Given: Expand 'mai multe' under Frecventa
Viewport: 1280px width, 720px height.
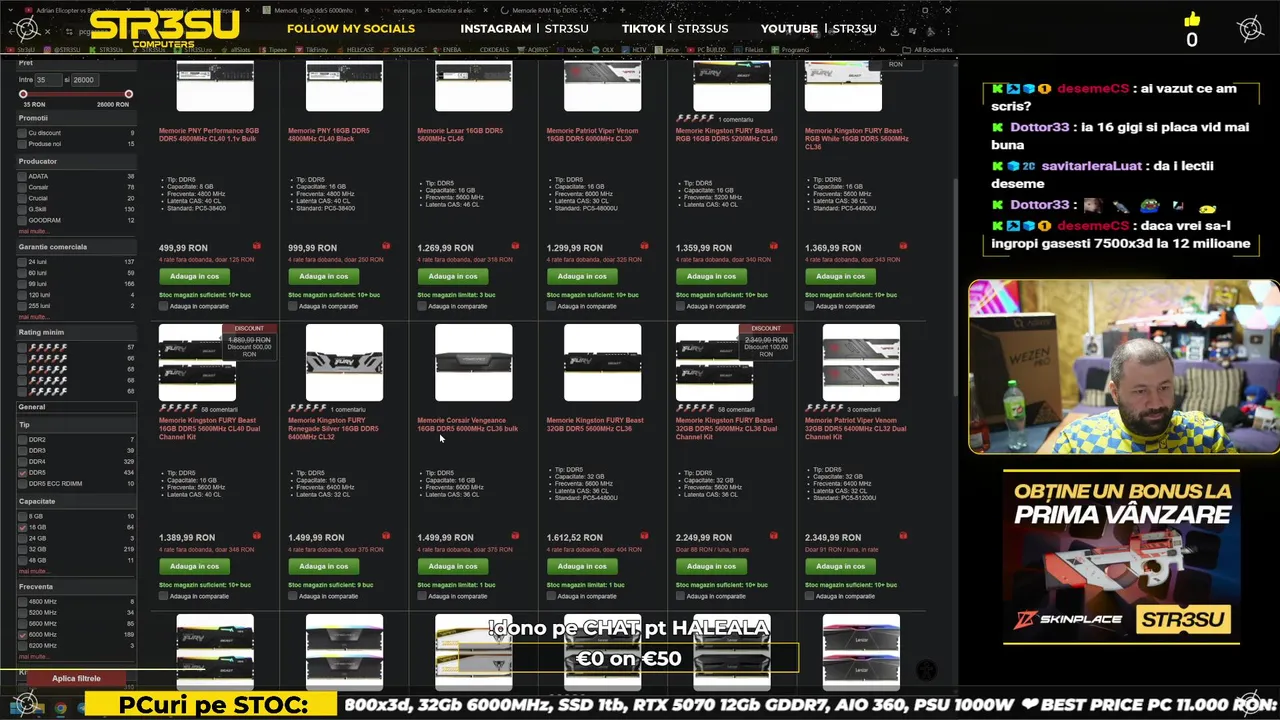Looking at the screenshot, I should 32,657.
